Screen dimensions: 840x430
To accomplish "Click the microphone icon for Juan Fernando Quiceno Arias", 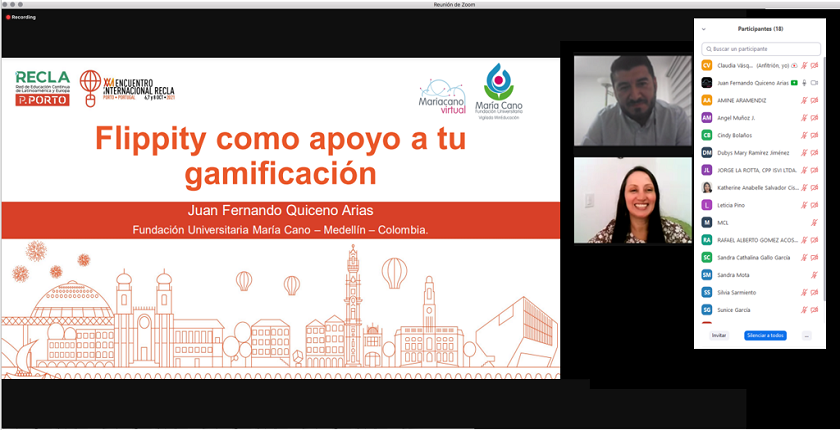I will pos(804,83).
